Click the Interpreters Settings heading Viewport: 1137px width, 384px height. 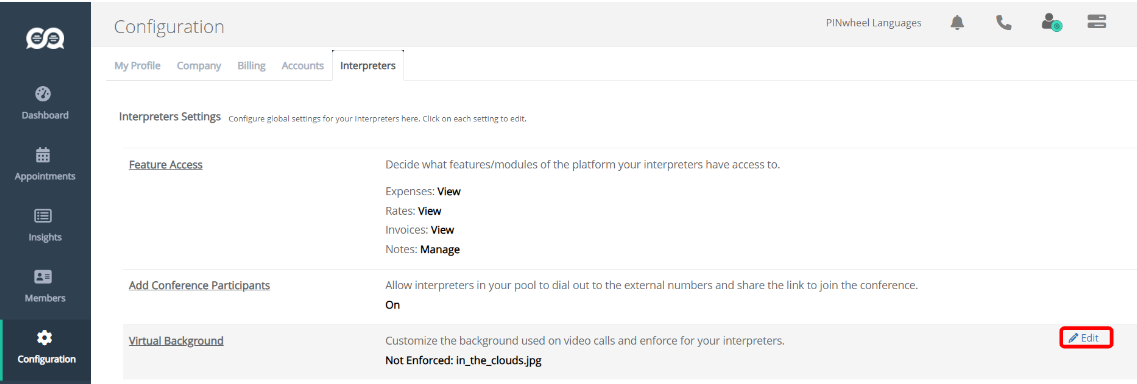tap(170, 117)
